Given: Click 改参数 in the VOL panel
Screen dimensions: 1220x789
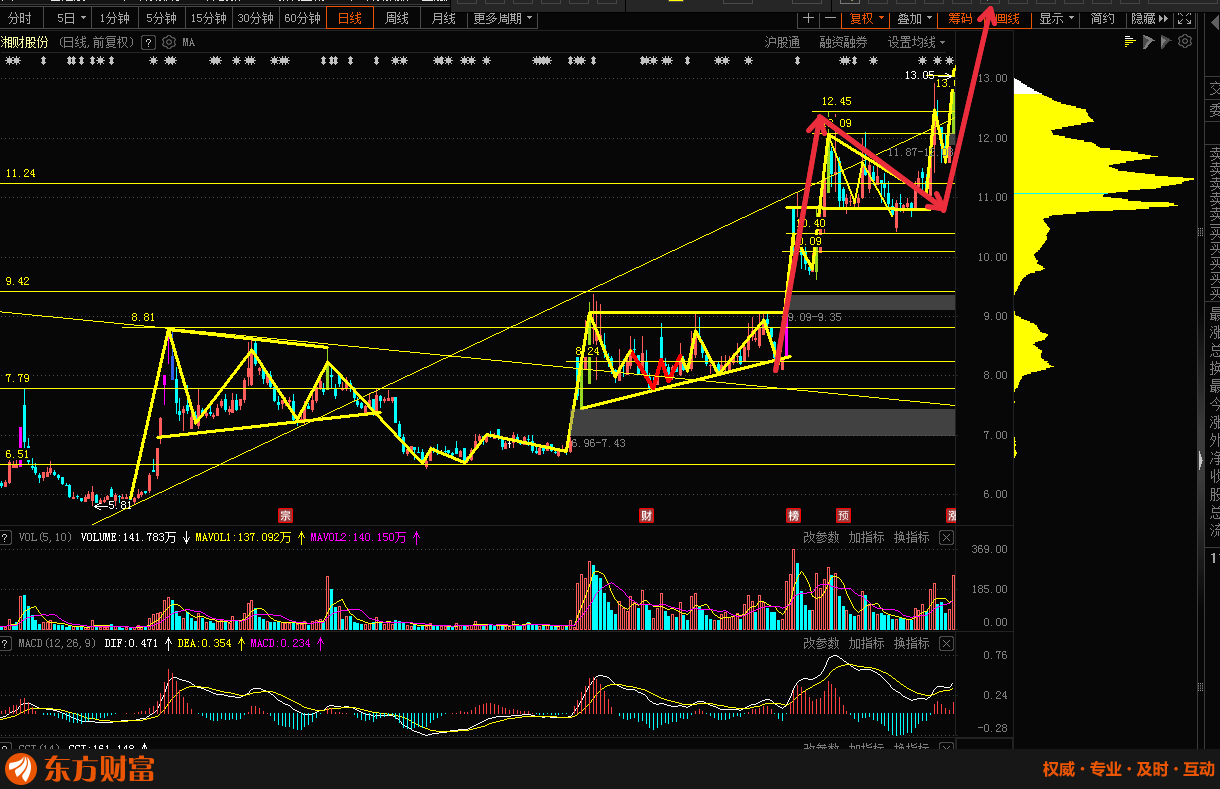Looking at the screenshot, I should point(821,537).
